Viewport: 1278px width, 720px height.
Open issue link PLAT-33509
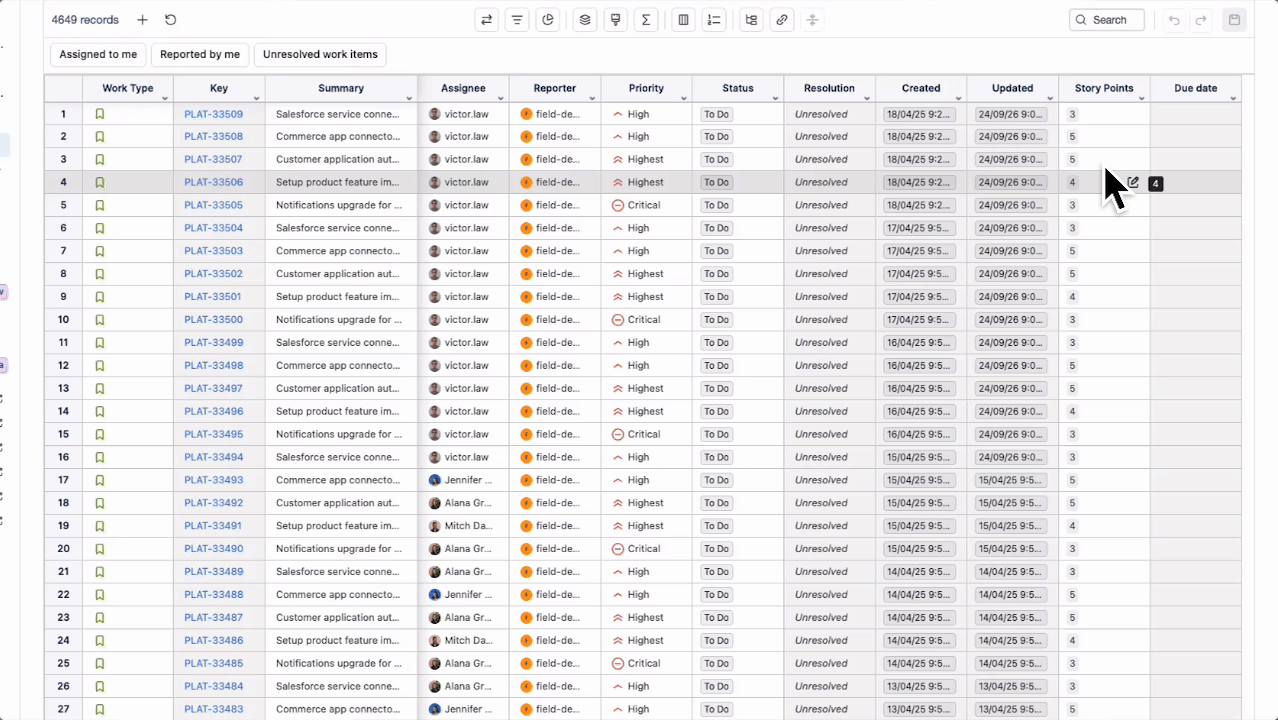click(x=213, y=114)
